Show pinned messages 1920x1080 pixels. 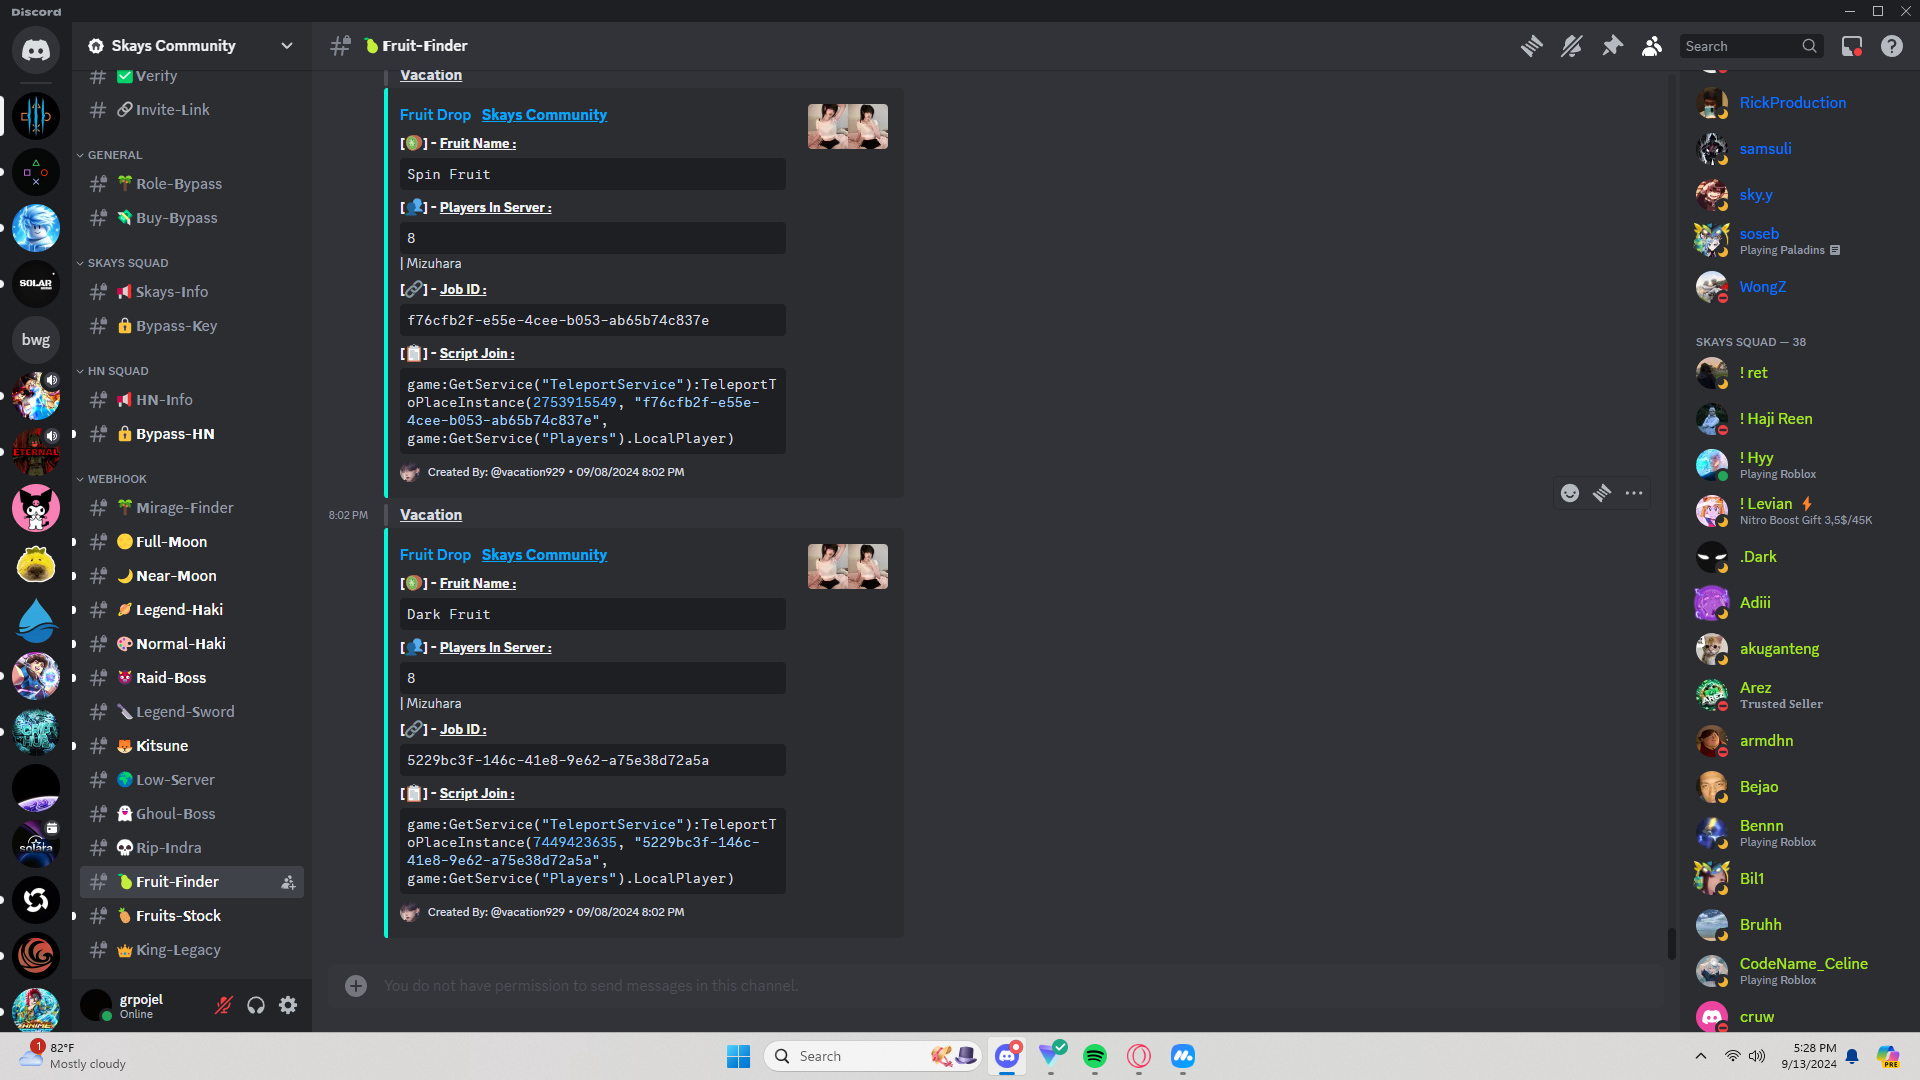1612,46
